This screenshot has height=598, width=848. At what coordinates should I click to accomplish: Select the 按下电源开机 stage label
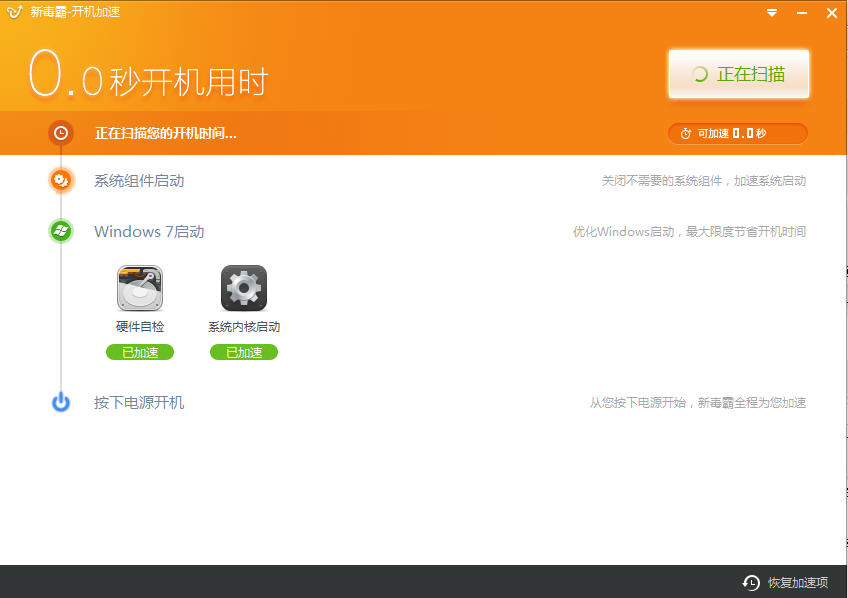click(x=139, y=402)
